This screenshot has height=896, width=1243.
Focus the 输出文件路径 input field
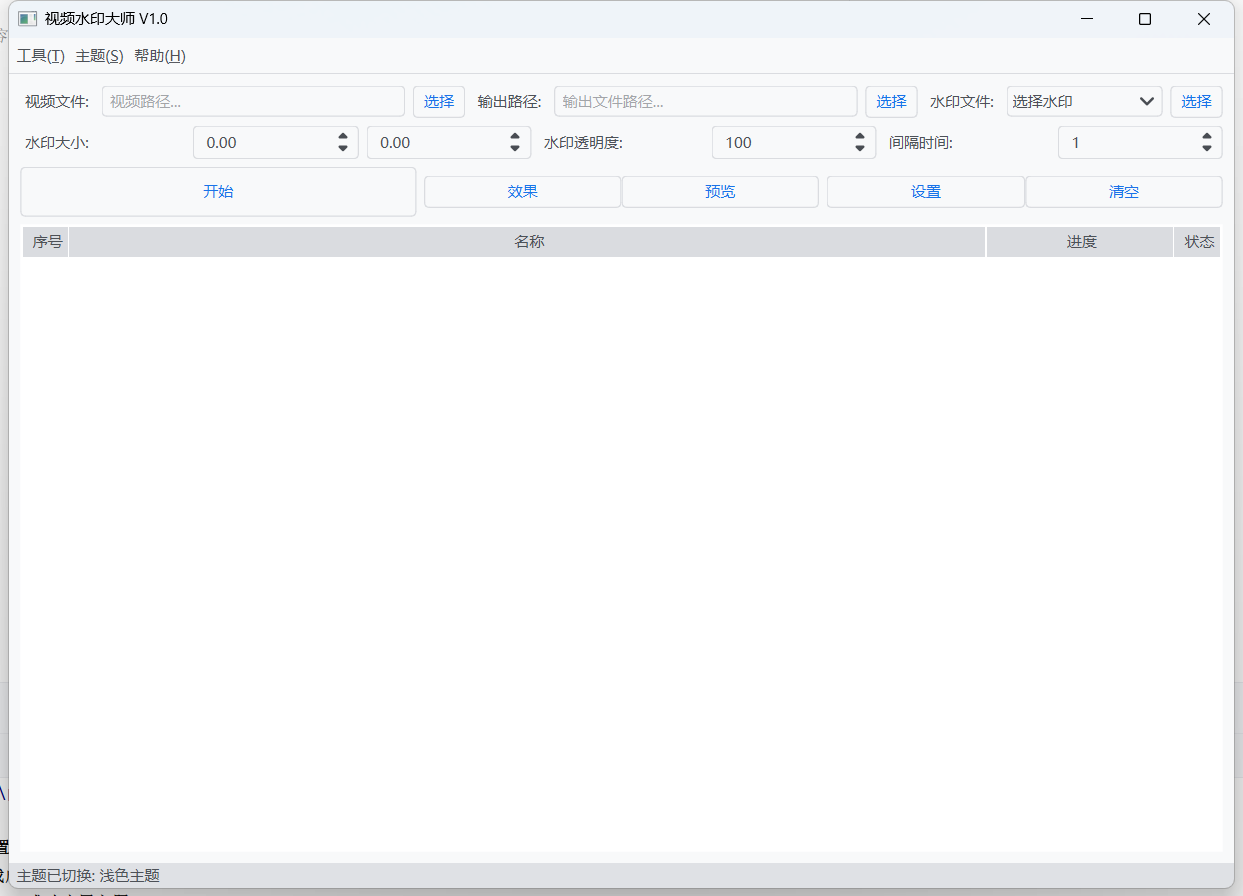tap(705, 101)
